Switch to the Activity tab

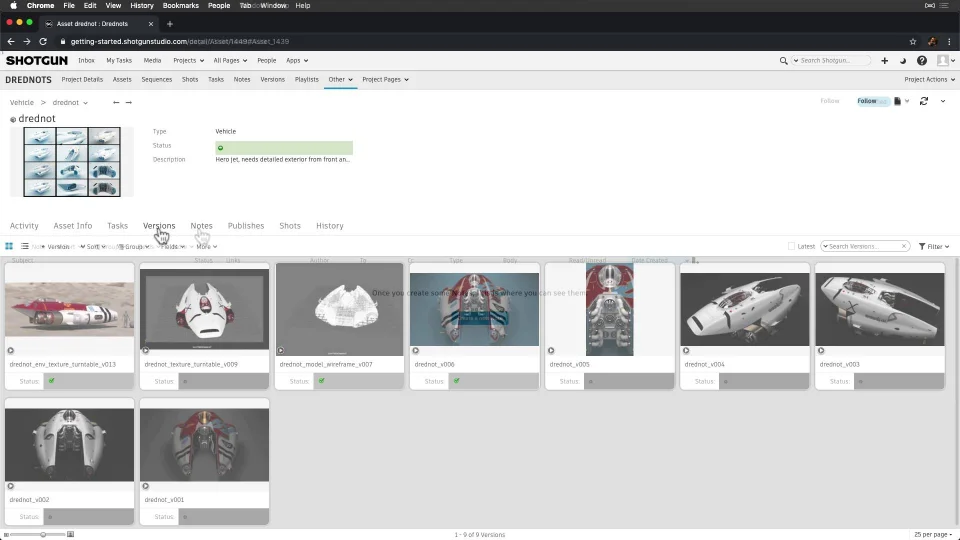24,226
